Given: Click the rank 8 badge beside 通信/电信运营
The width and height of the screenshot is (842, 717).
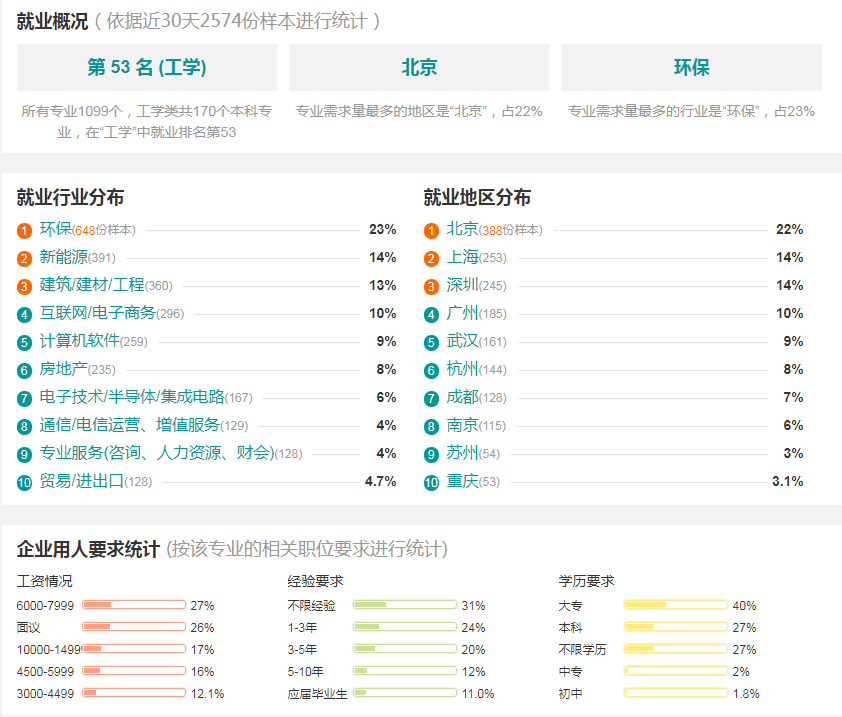Looking at the screenshot, I should click(x=24, y=427).
